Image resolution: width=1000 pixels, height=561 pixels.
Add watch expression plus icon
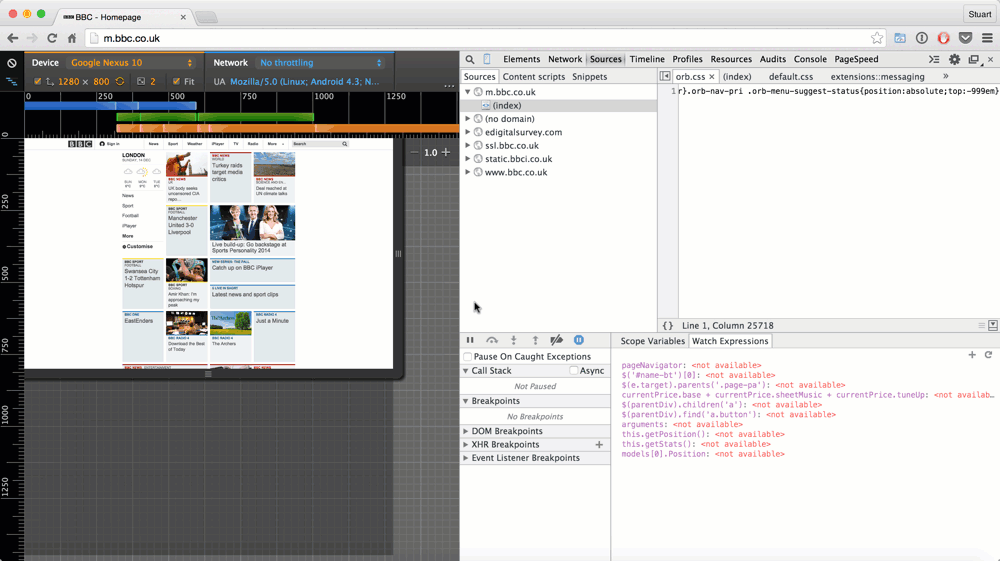coord(972,354)
